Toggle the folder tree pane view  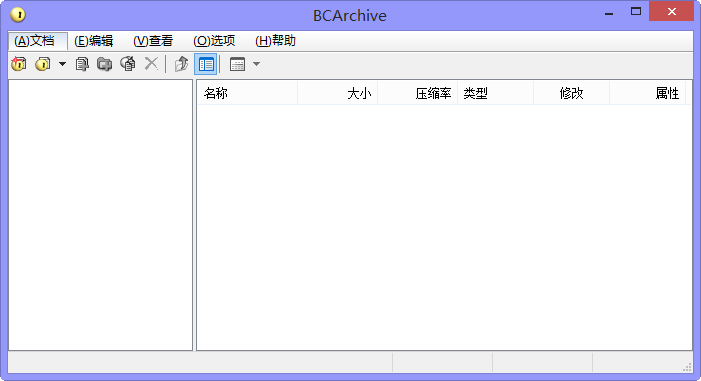pos(206,64)
